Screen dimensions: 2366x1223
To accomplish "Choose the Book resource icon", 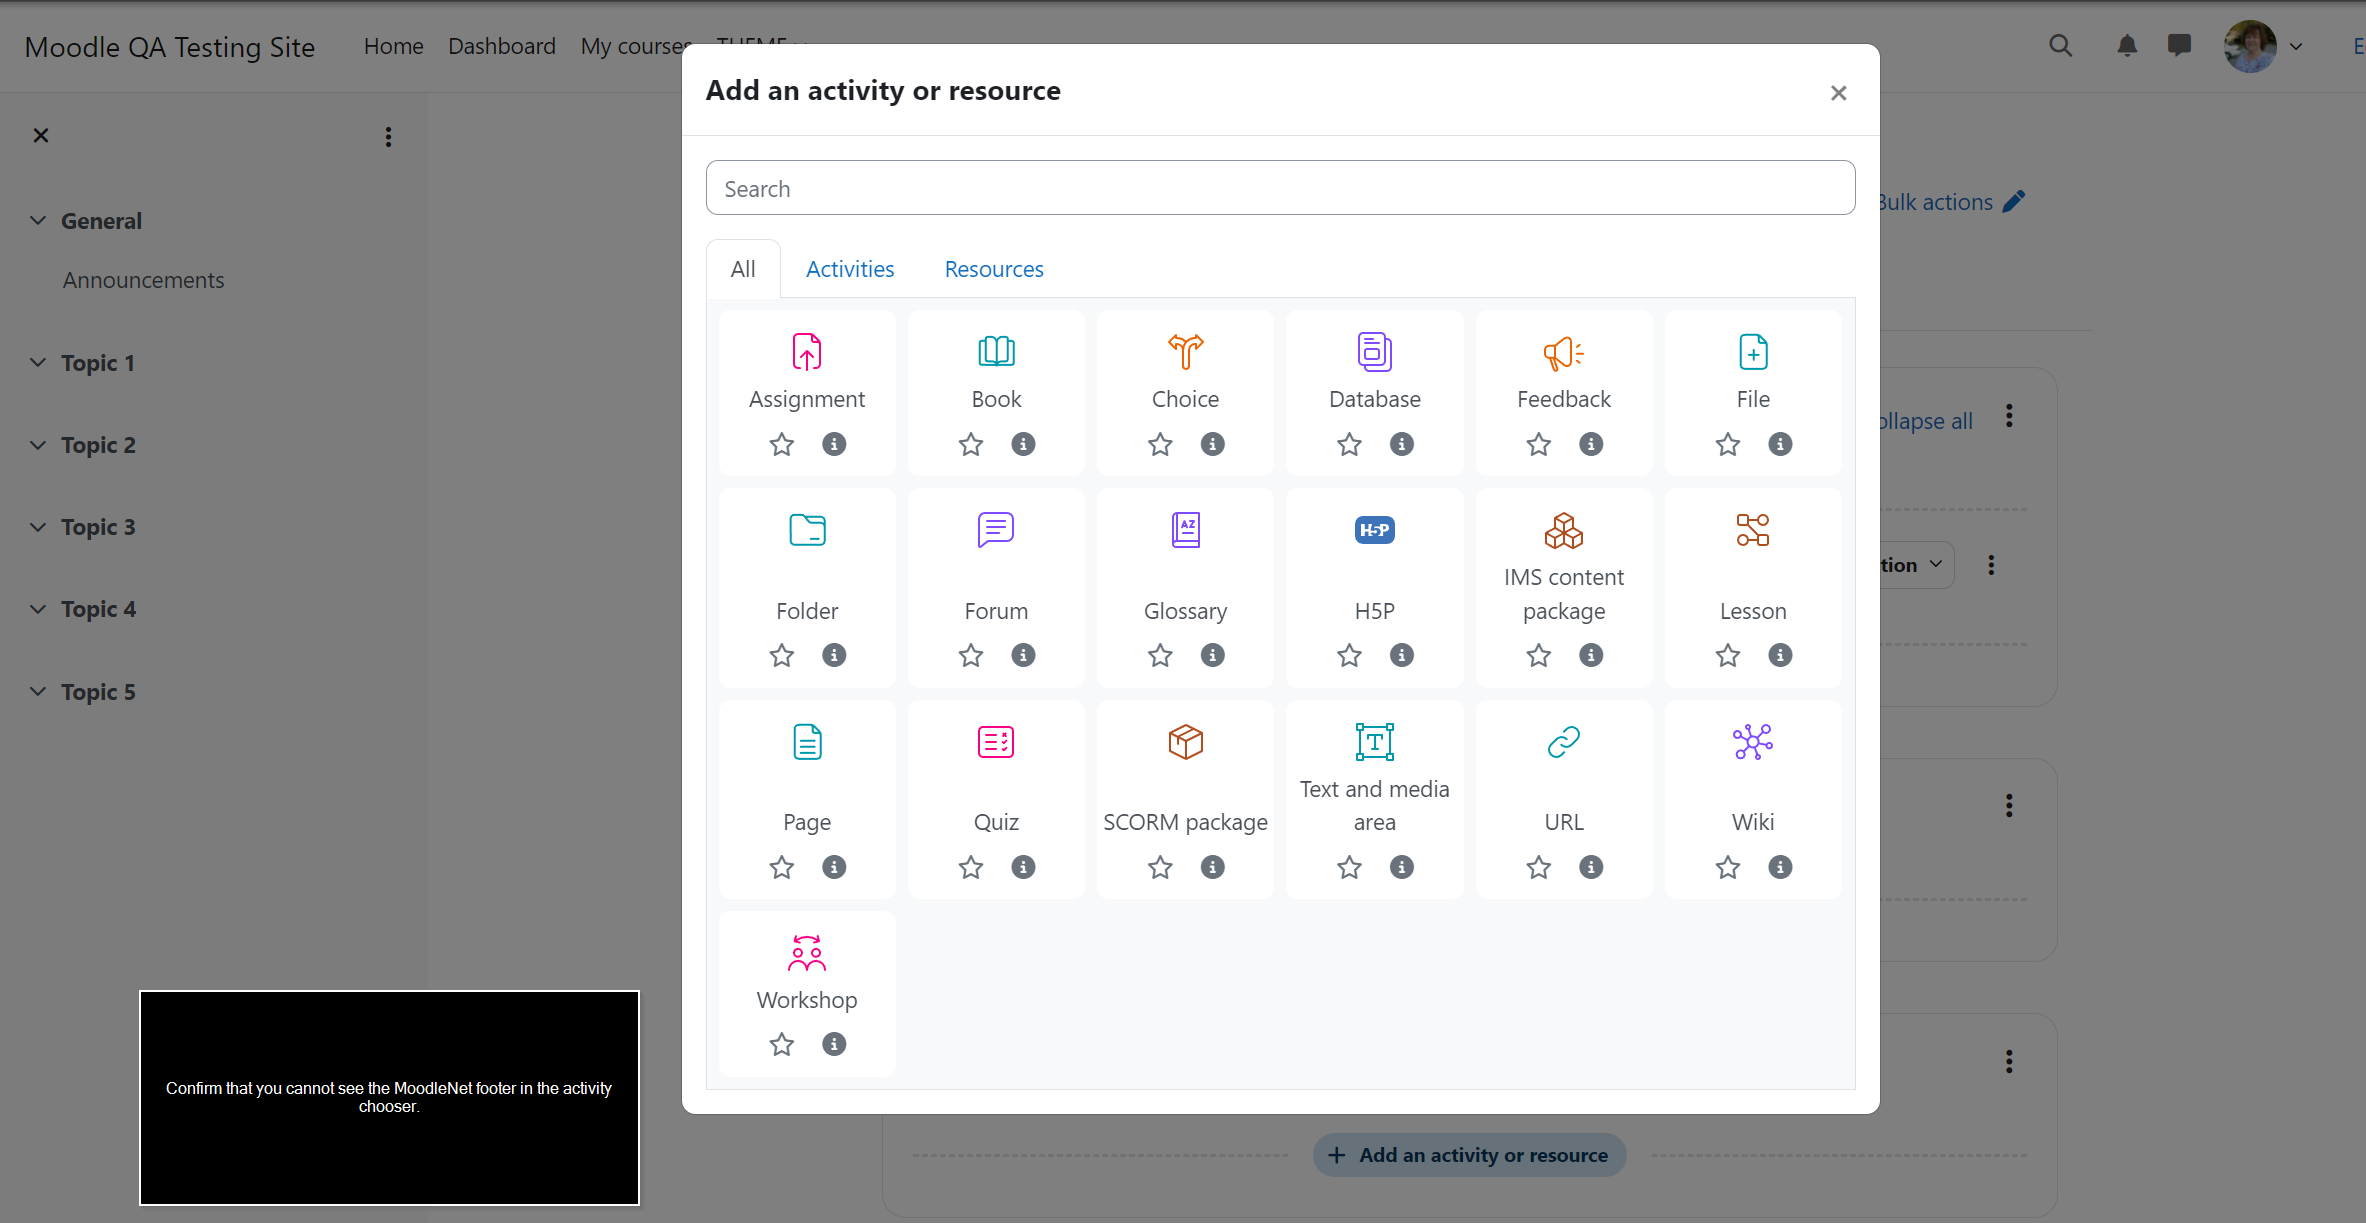I will coord(996,352).
